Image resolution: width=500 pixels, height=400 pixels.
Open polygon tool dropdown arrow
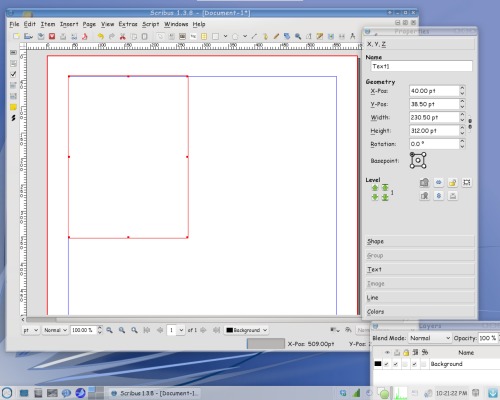(x=245, y=36)
